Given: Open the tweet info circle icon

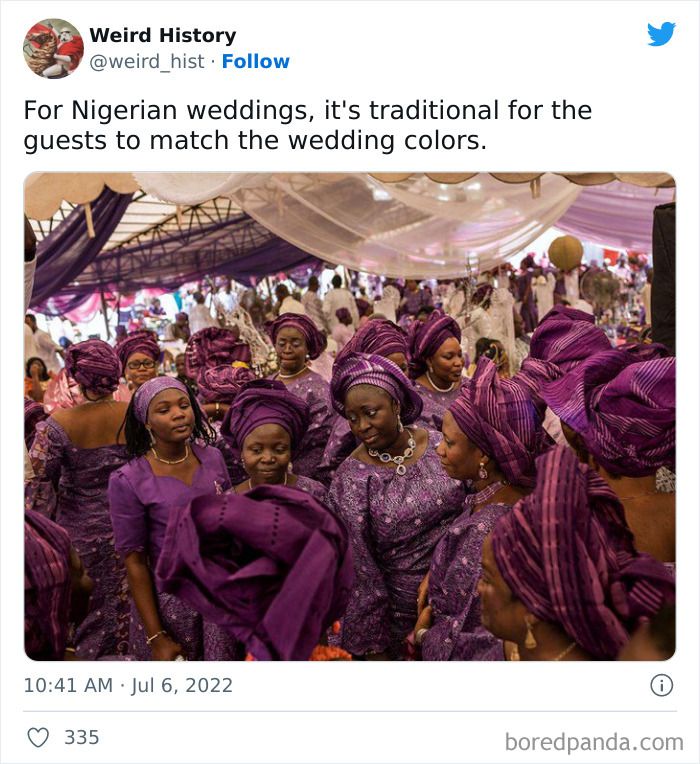Looking at the screenshot, I should point(661,685).
